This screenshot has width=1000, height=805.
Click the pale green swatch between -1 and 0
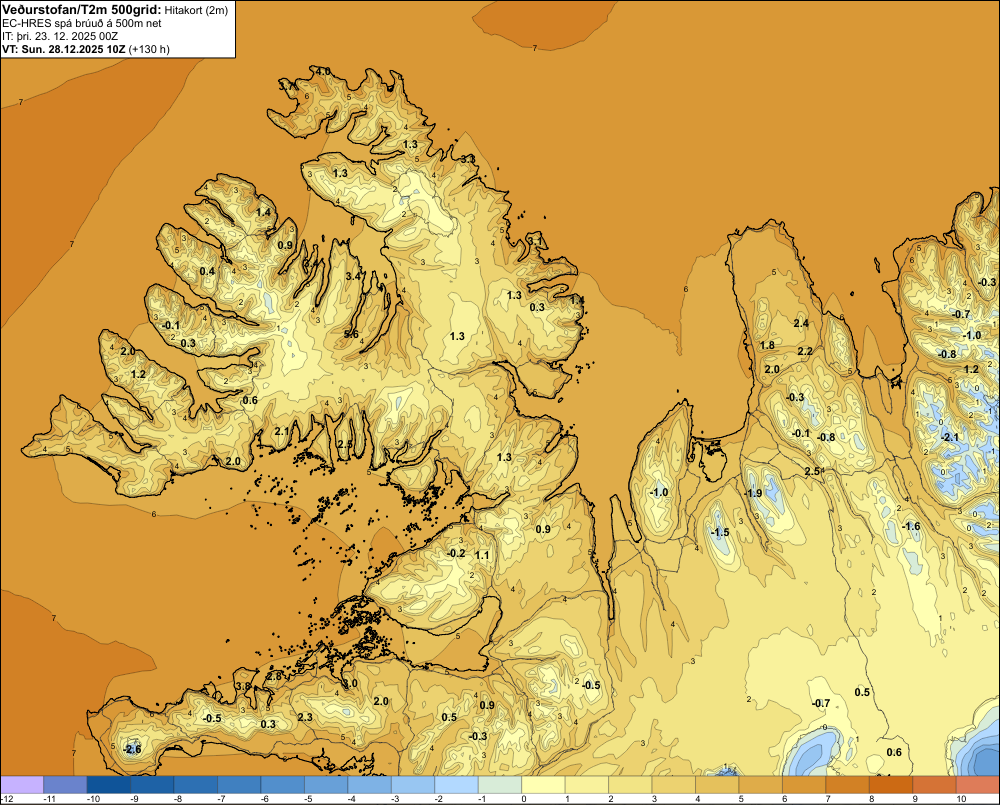coord(500,785)
